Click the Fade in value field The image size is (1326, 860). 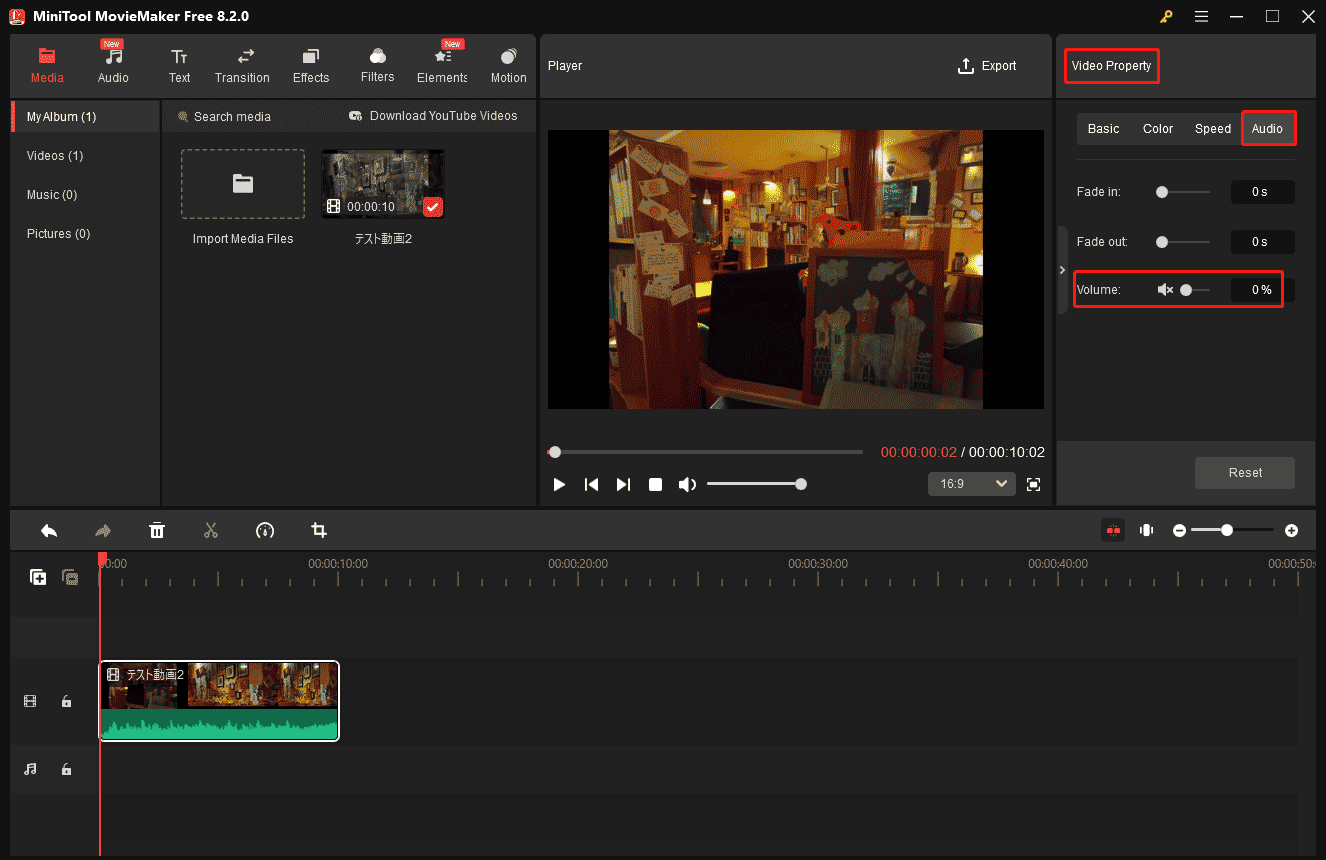(x=1262, y=192)
